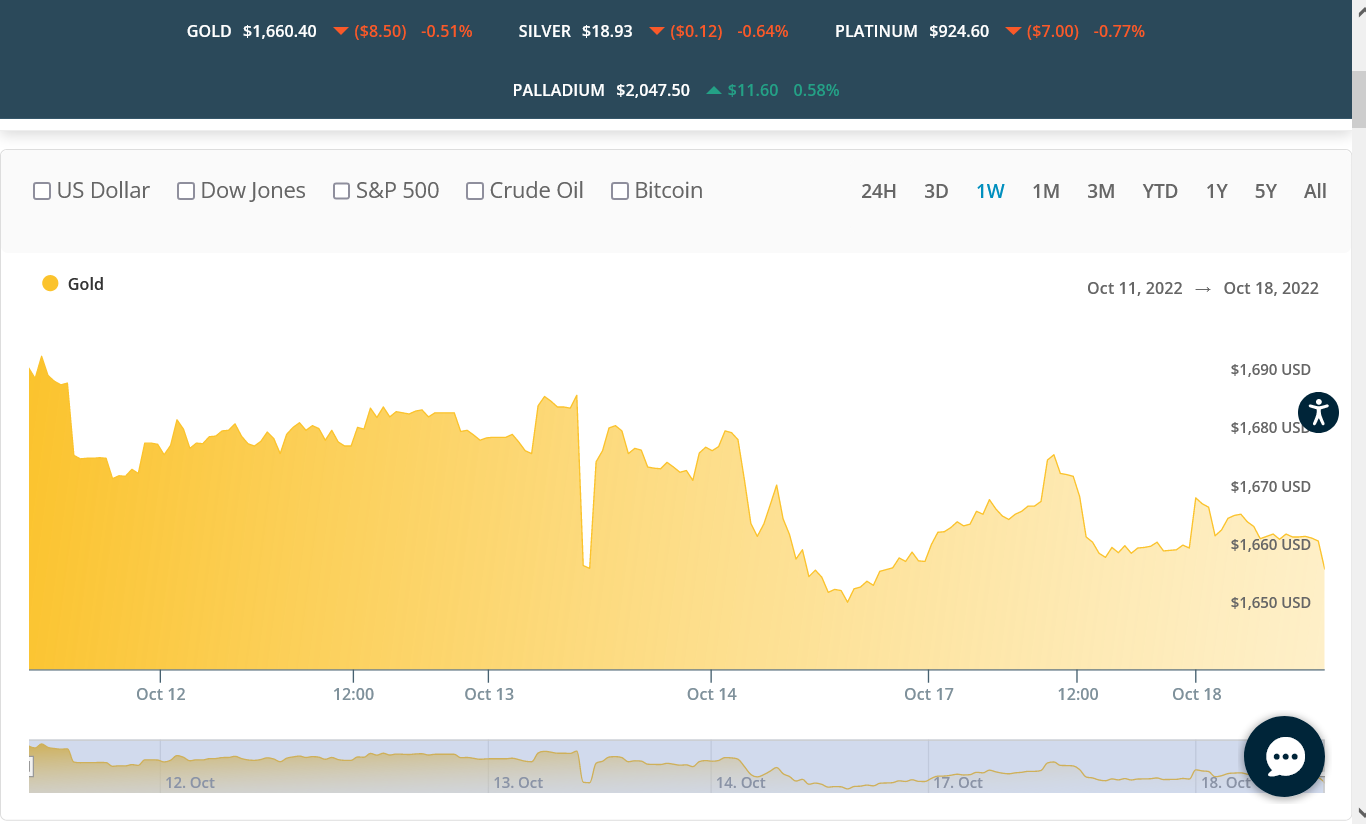Tick the Crude Oil comparison checkbox

tap(475, 191)
